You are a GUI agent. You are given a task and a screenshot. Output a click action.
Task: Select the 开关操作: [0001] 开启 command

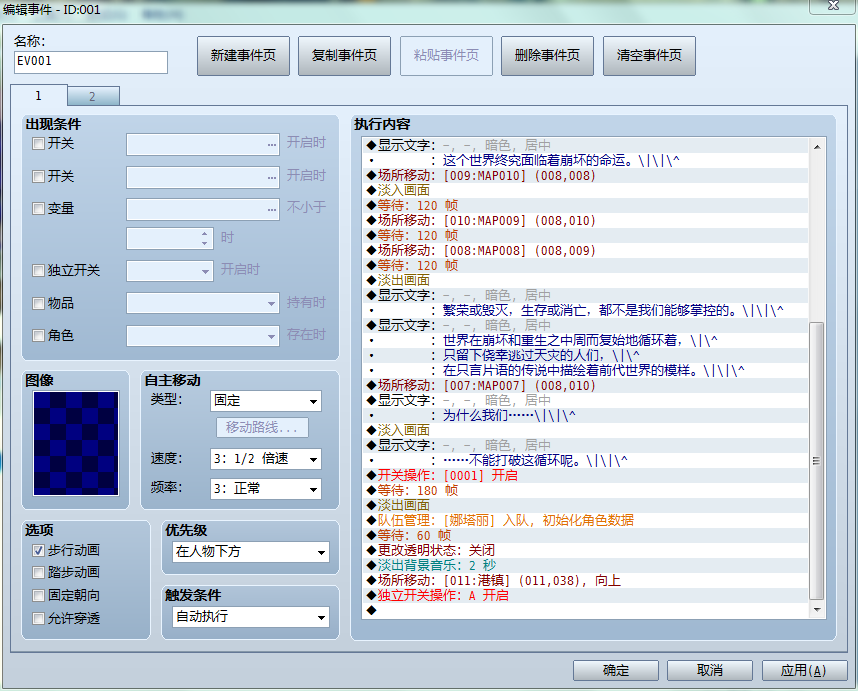tap(585, 475)
